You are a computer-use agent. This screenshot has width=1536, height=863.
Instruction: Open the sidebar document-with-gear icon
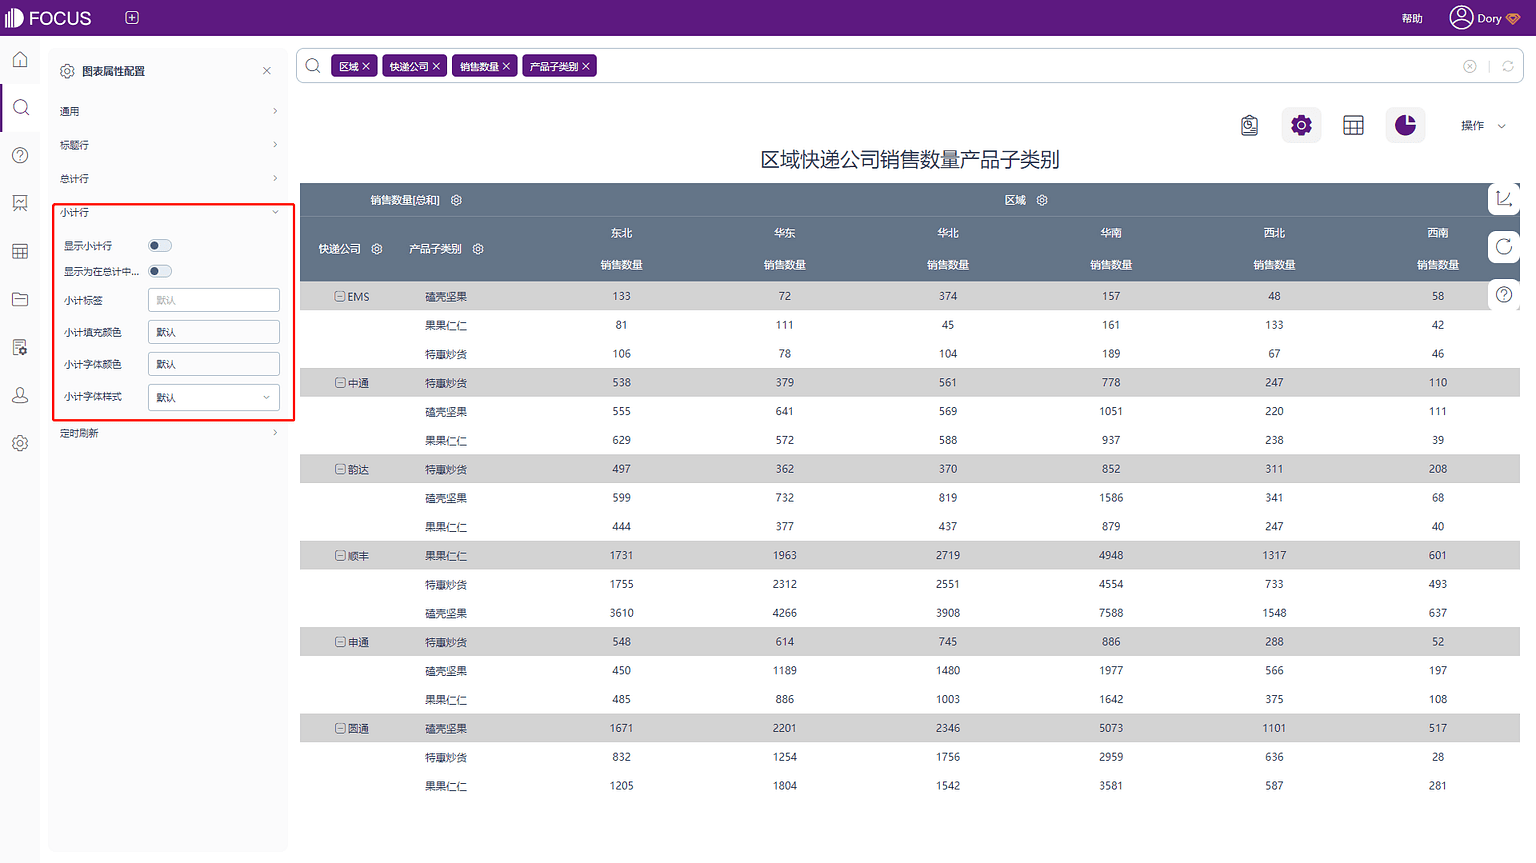coord(20,347)
